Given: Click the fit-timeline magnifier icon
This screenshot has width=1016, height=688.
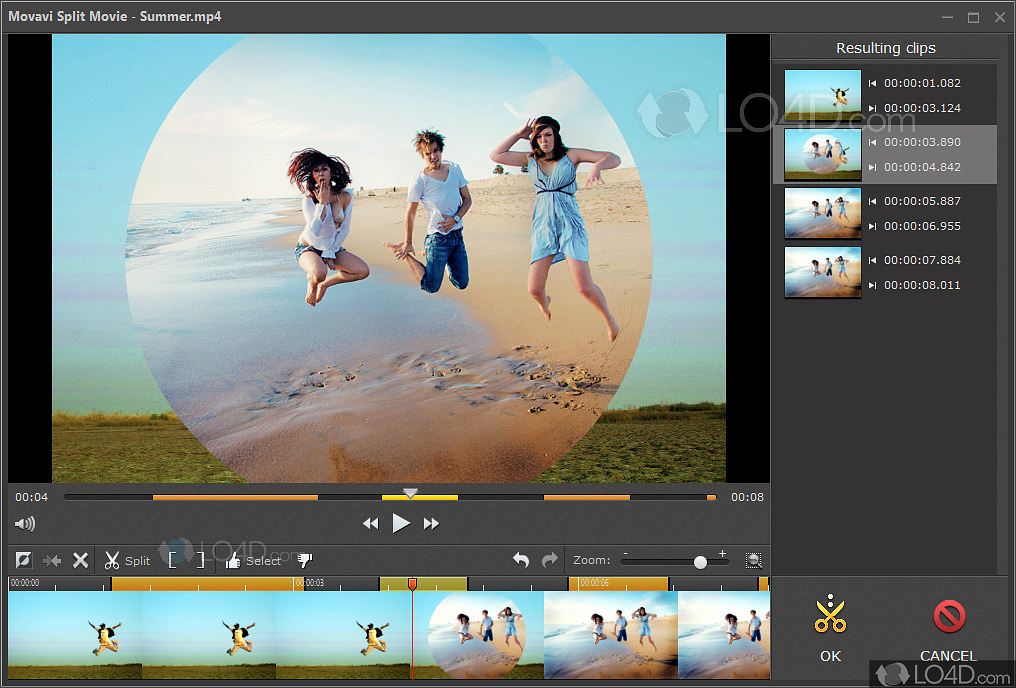Looking at the screenshot, I should pos(753,560).
